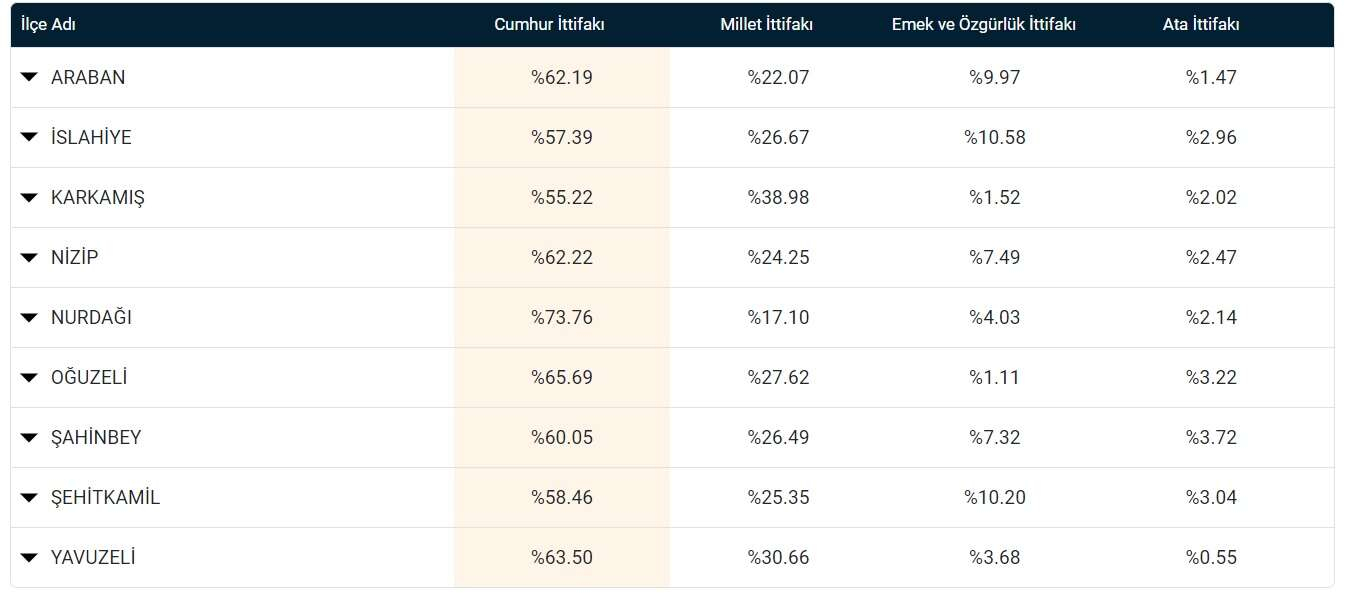
Task: Click the %10.58 Emek ve Özgürlük value
Action: [x=995, y=137]
